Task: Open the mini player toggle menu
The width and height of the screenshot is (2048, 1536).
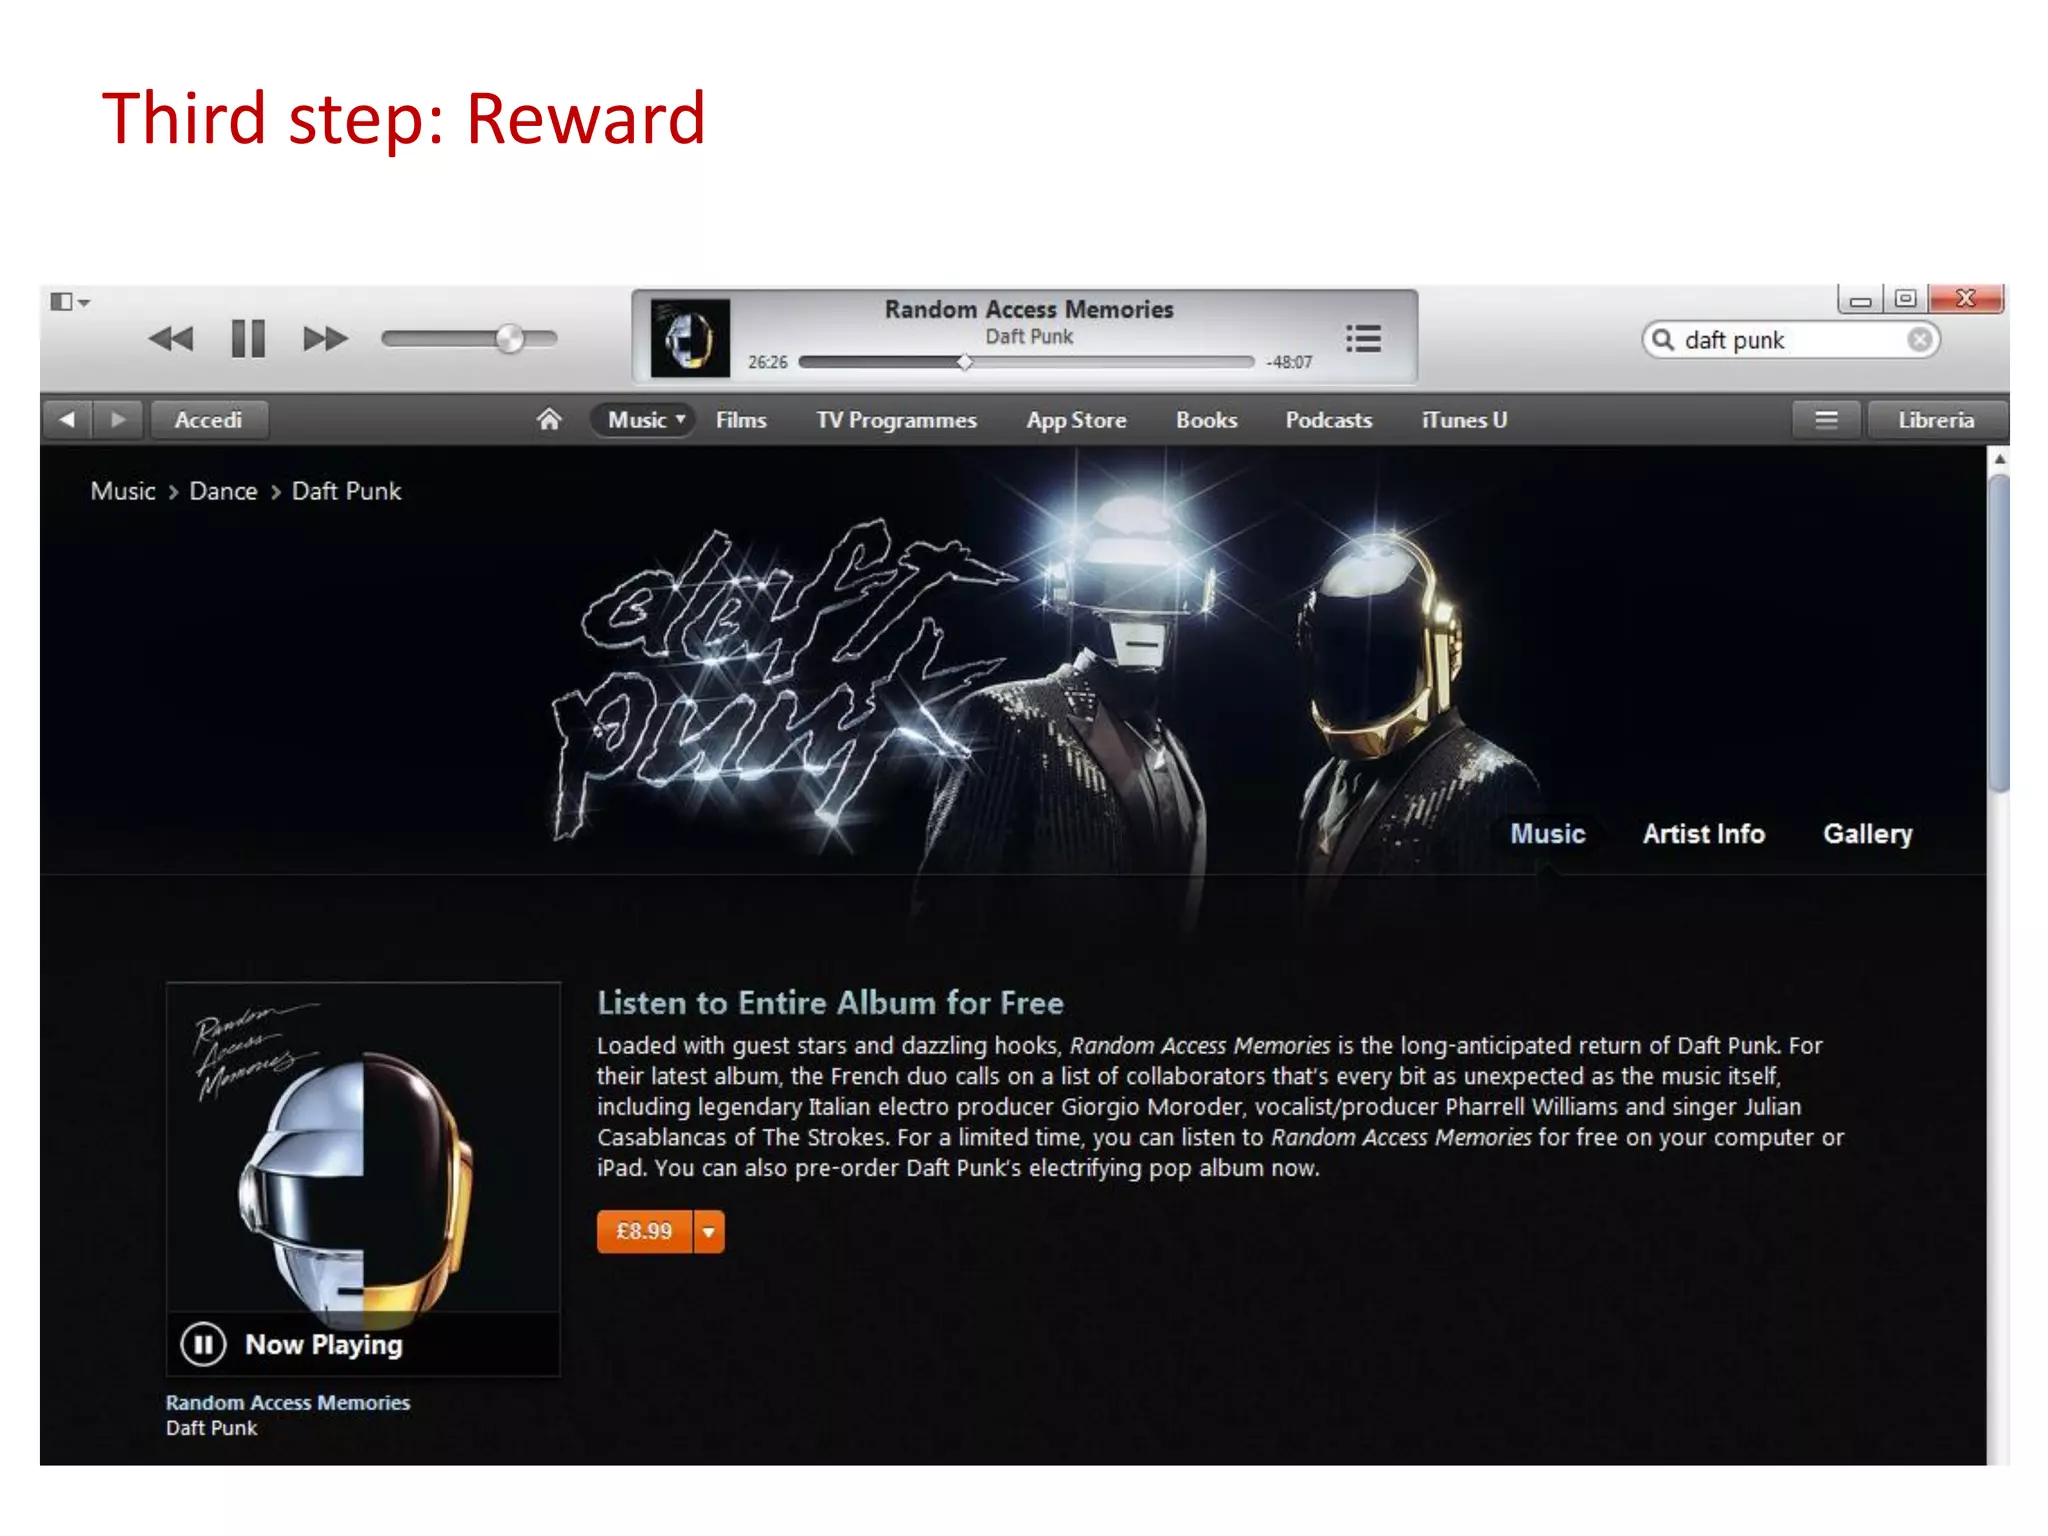Action: 70,301
